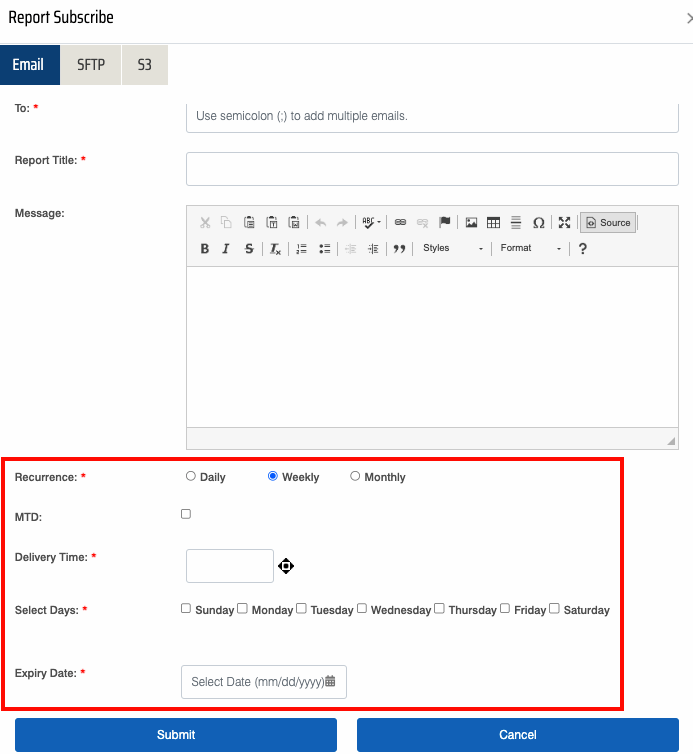Open the spell check dropdown arrow
The height and width of the screenshot is (754, 693).
pyautogui.click(x=379, y=223)
